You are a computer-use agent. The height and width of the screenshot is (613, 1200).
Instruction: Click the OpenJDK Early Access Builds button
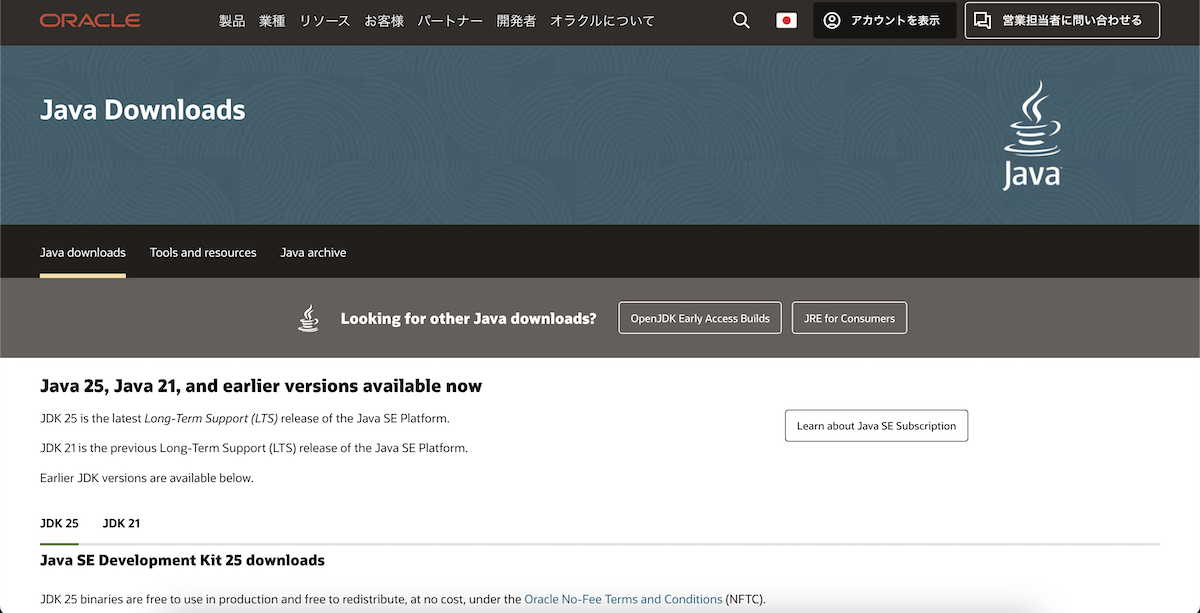pos(700,317)
